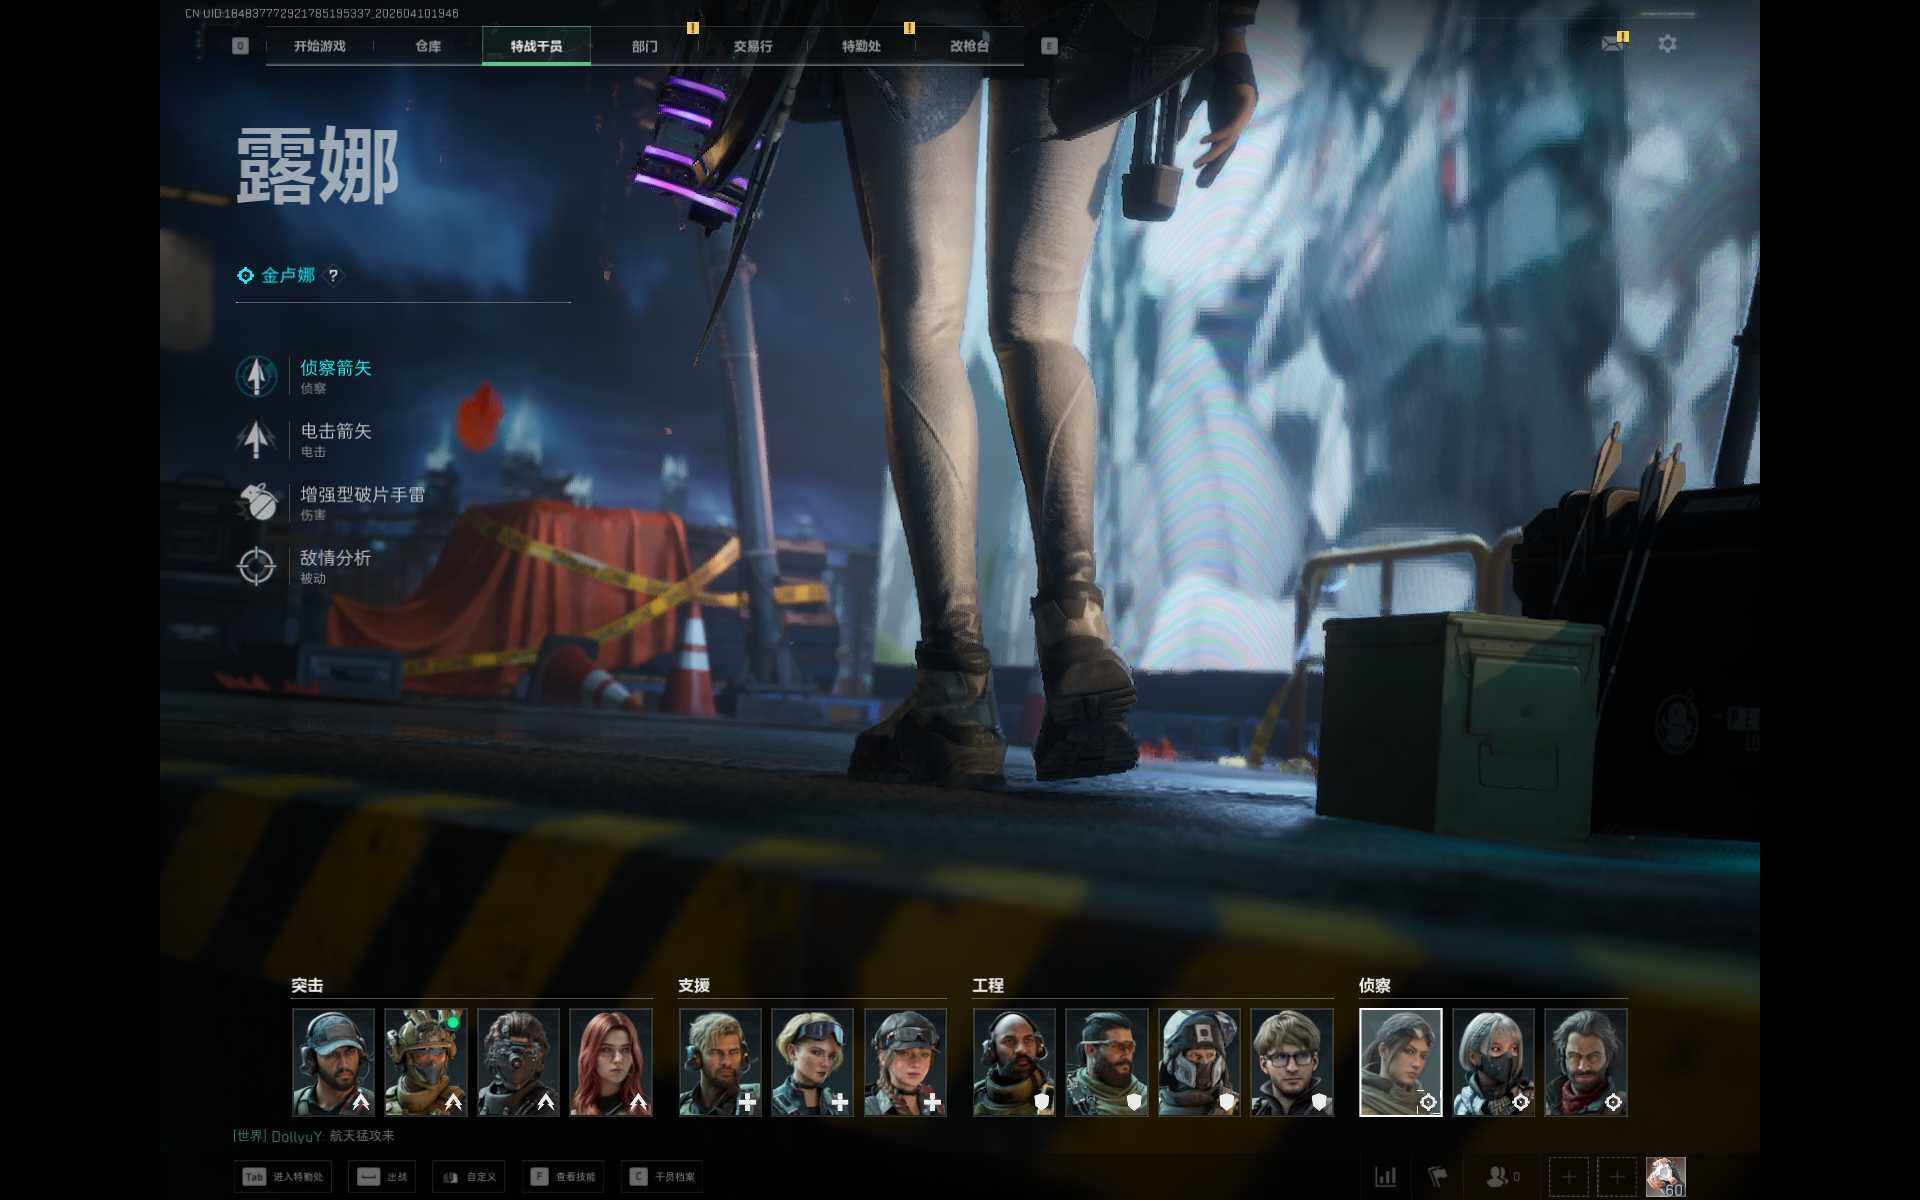The height and width of the screenshot is (1200, 1920).
Task: Select the masked silver-haired recon operator
Action: [x=1493, y=1062]
